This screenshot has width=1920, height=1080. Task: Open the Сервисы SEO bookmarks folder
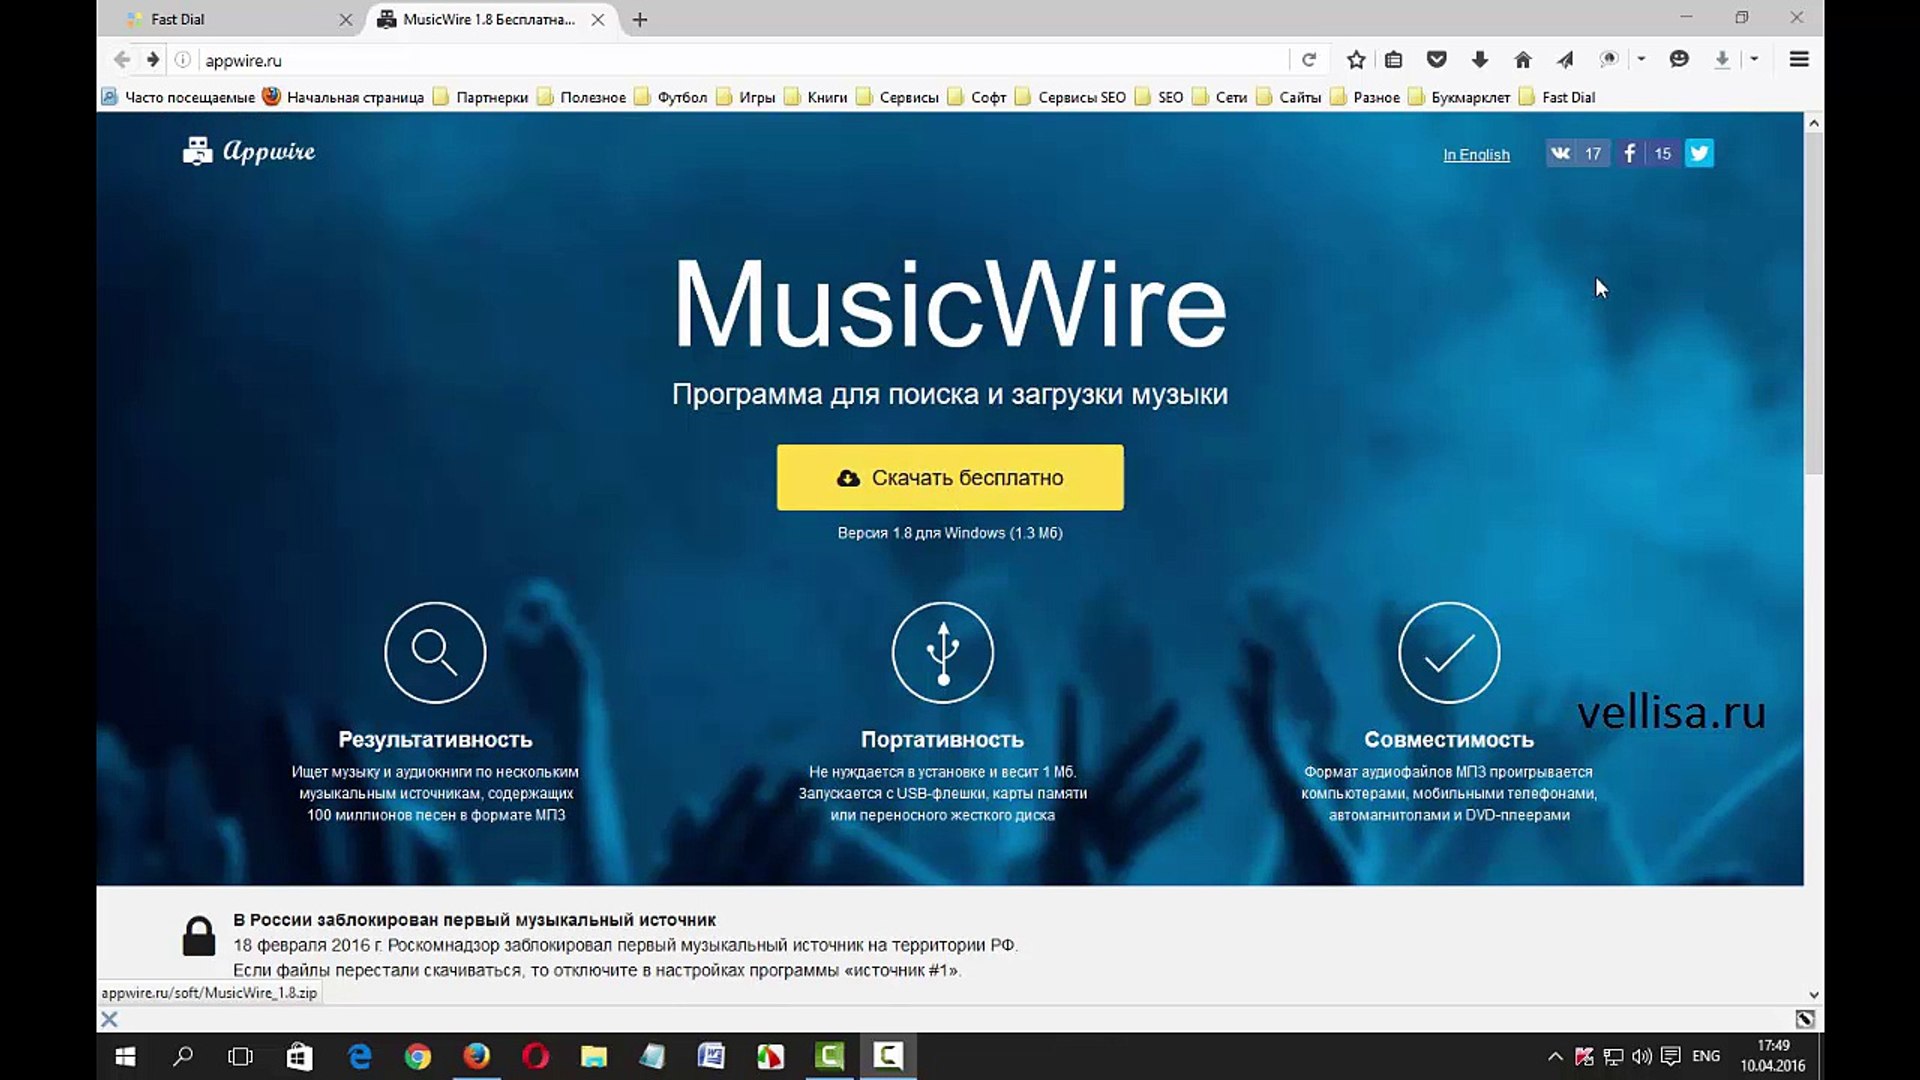coord(1071,97)
